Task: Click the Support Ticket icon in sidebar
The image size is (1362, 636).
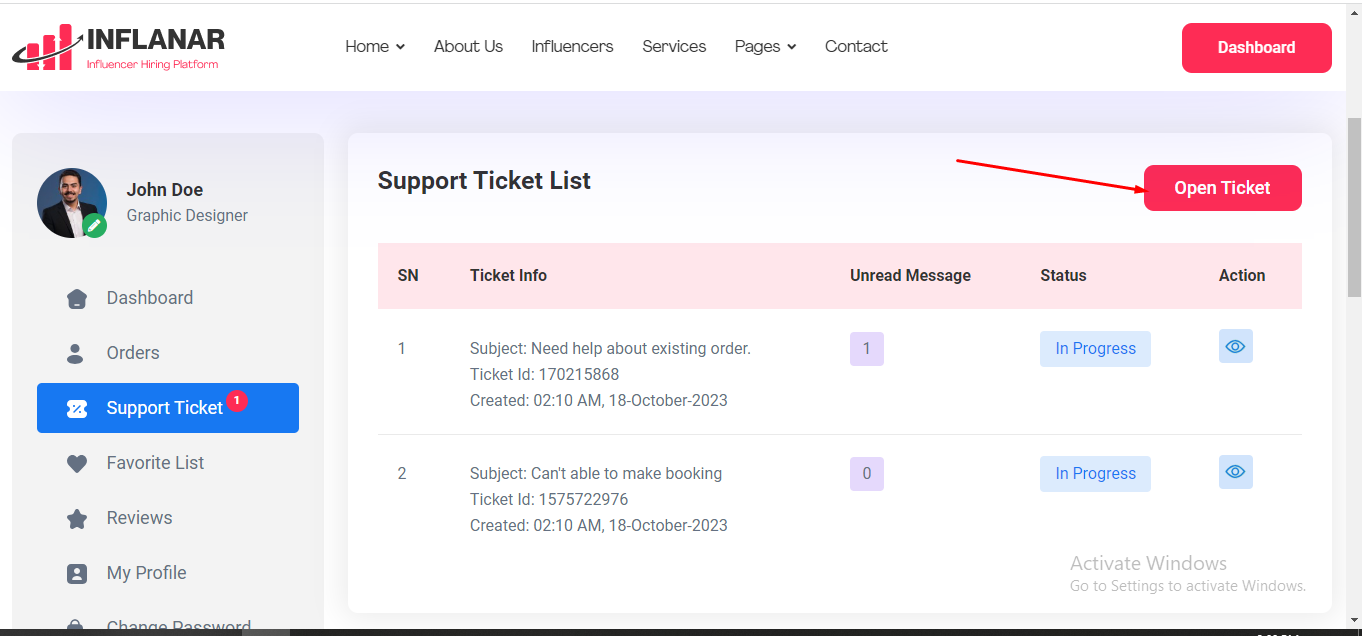Action: tap(77, 408)
